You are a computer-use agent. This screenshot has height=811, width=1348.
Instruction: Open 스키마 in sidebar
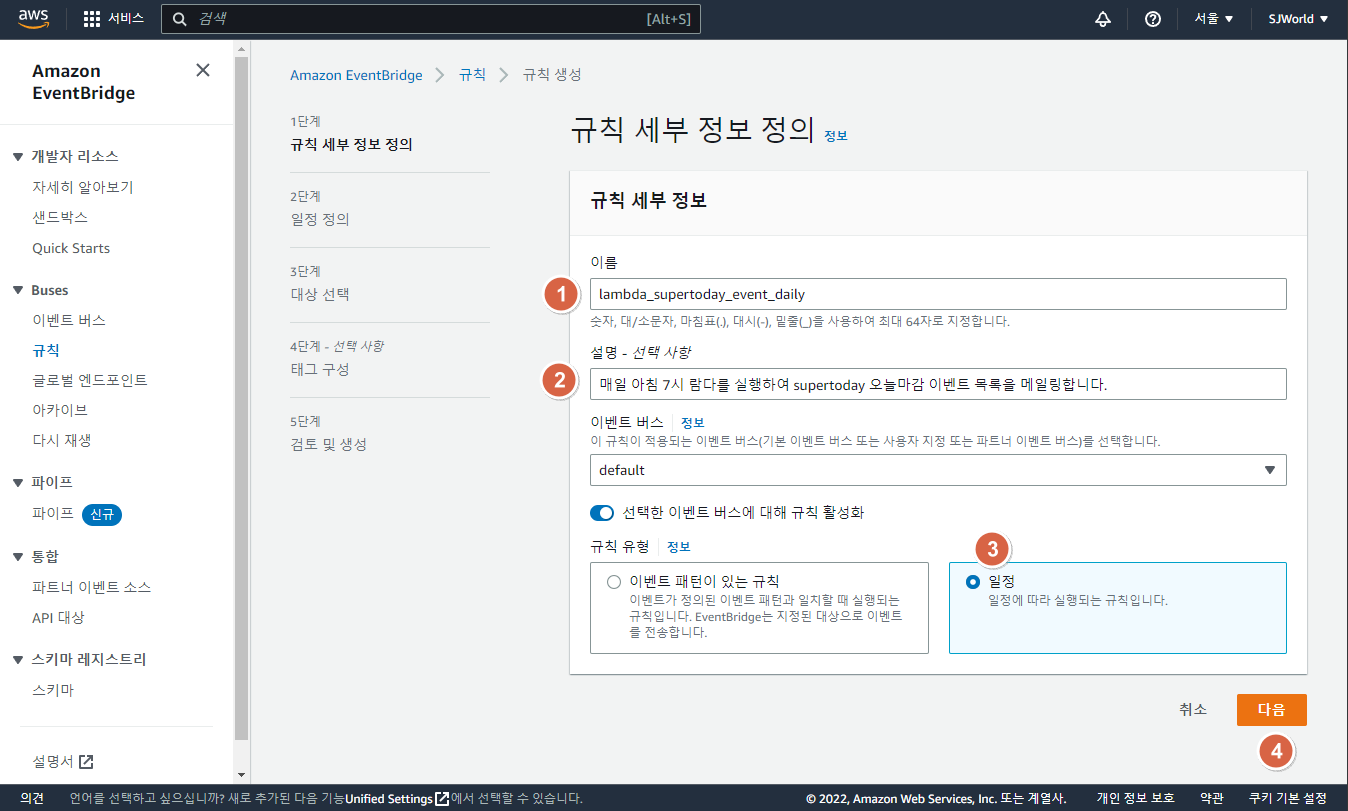click(x=53, y=690)
